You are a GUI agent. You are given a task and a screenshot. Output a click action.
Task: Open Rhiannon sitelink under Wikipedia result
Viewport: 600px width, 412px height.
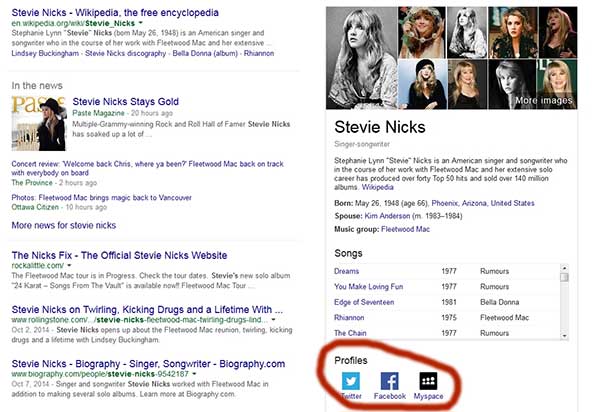259,53
